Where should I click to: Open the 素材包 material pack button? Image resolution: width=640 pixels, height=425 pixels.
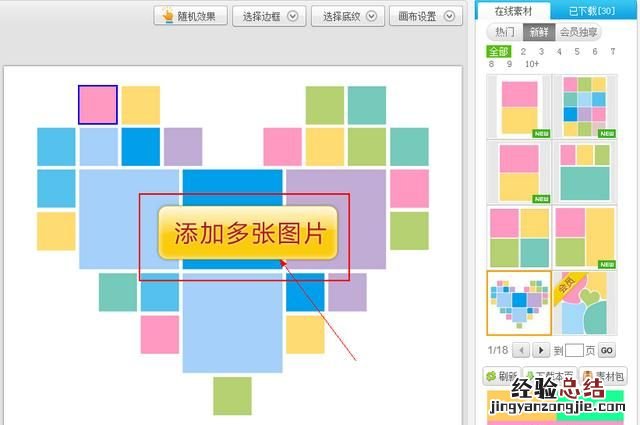pos(603,375)
